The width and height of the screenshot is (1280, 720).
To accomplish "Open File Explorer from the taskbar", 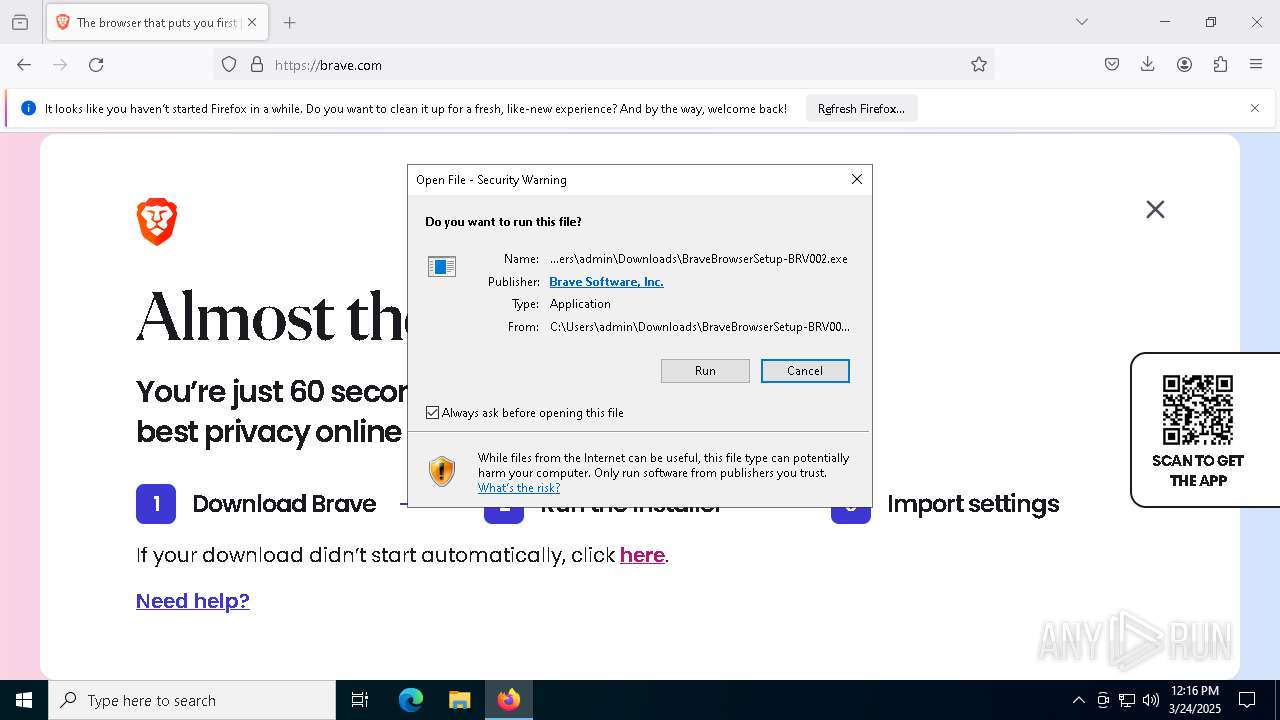I will click(460, 700).
